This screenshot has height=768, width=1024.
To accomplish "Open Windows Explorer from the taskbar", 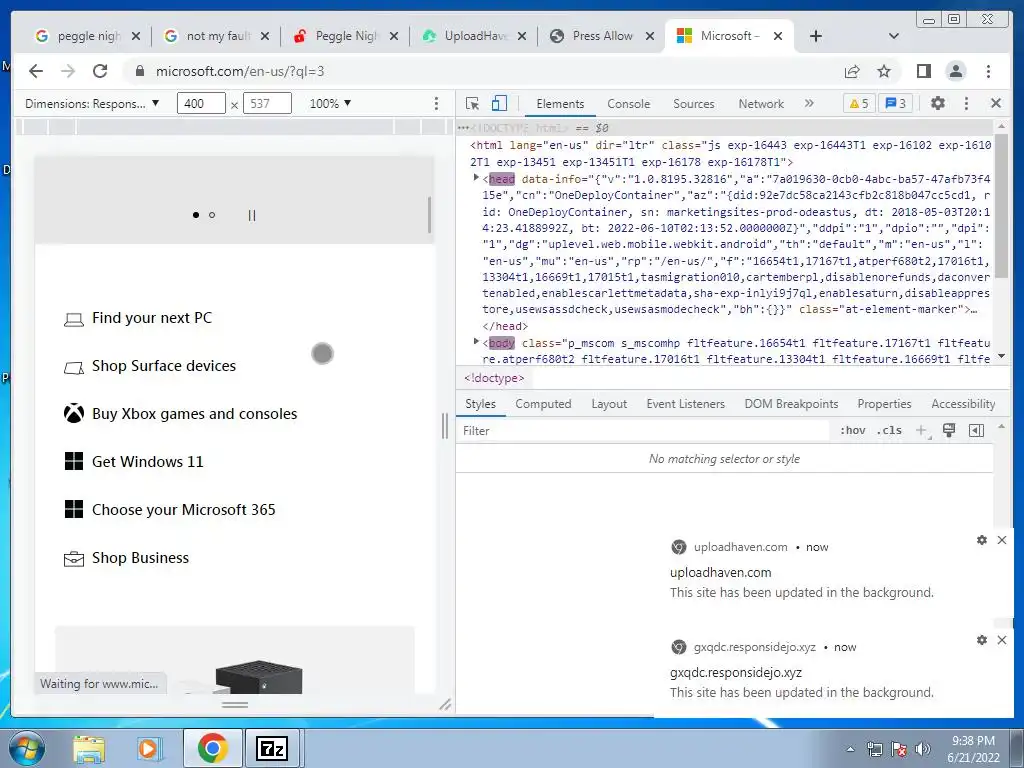I will (x=89, y=748).
